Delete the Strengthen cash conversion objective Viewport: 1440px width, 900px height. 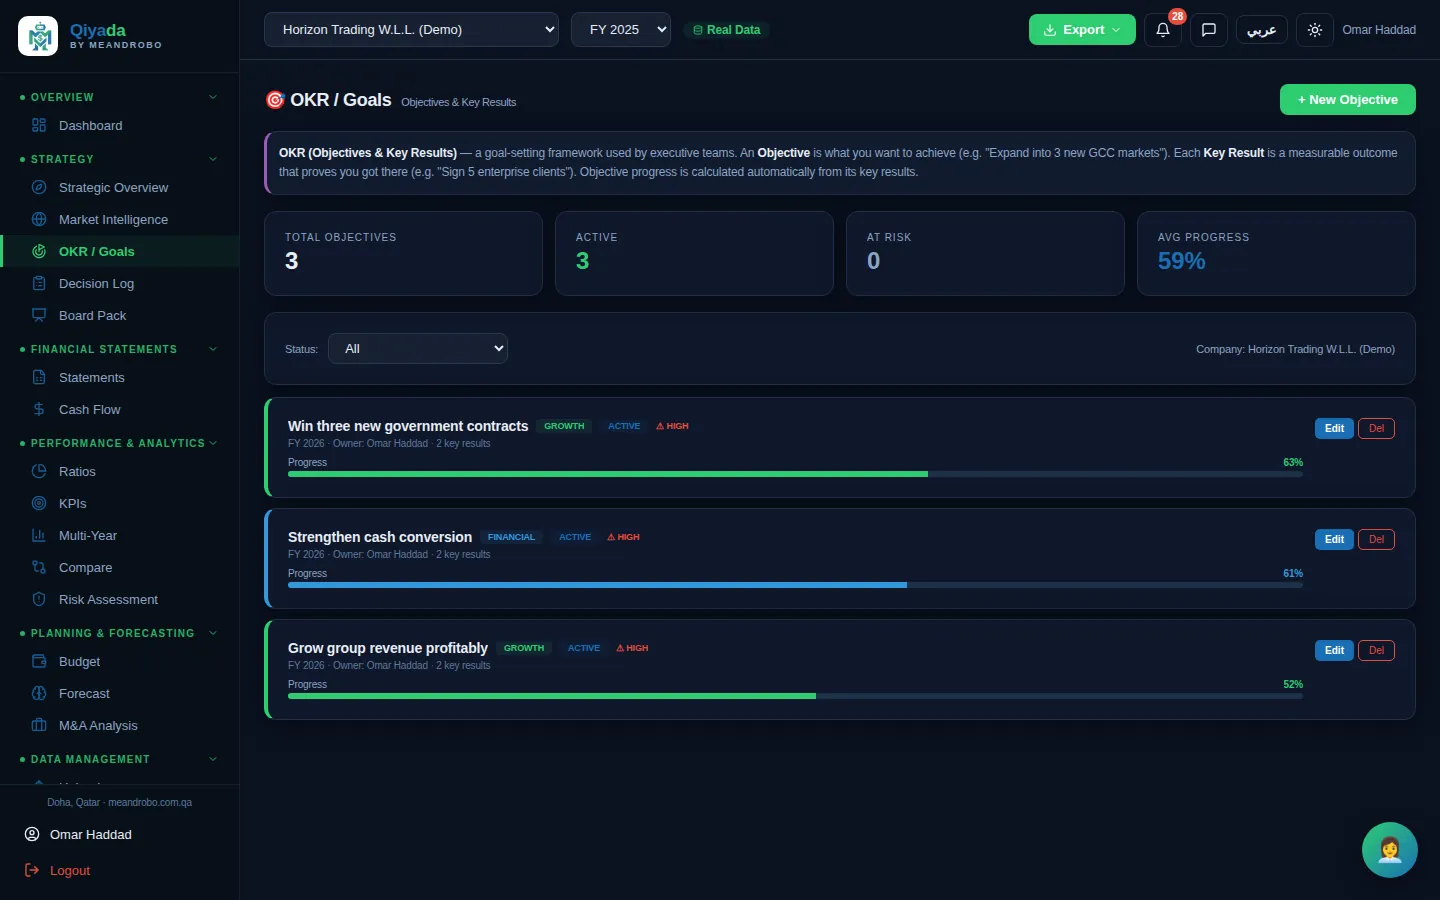1376,539
